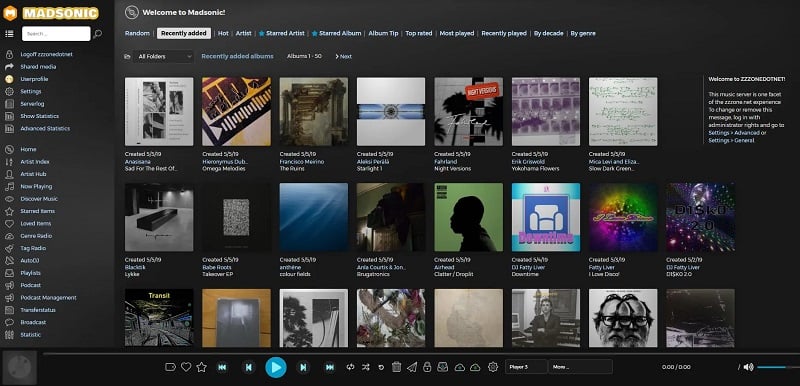
Task: Click the Logoff padlock icon
Action: tap(9, 54)
